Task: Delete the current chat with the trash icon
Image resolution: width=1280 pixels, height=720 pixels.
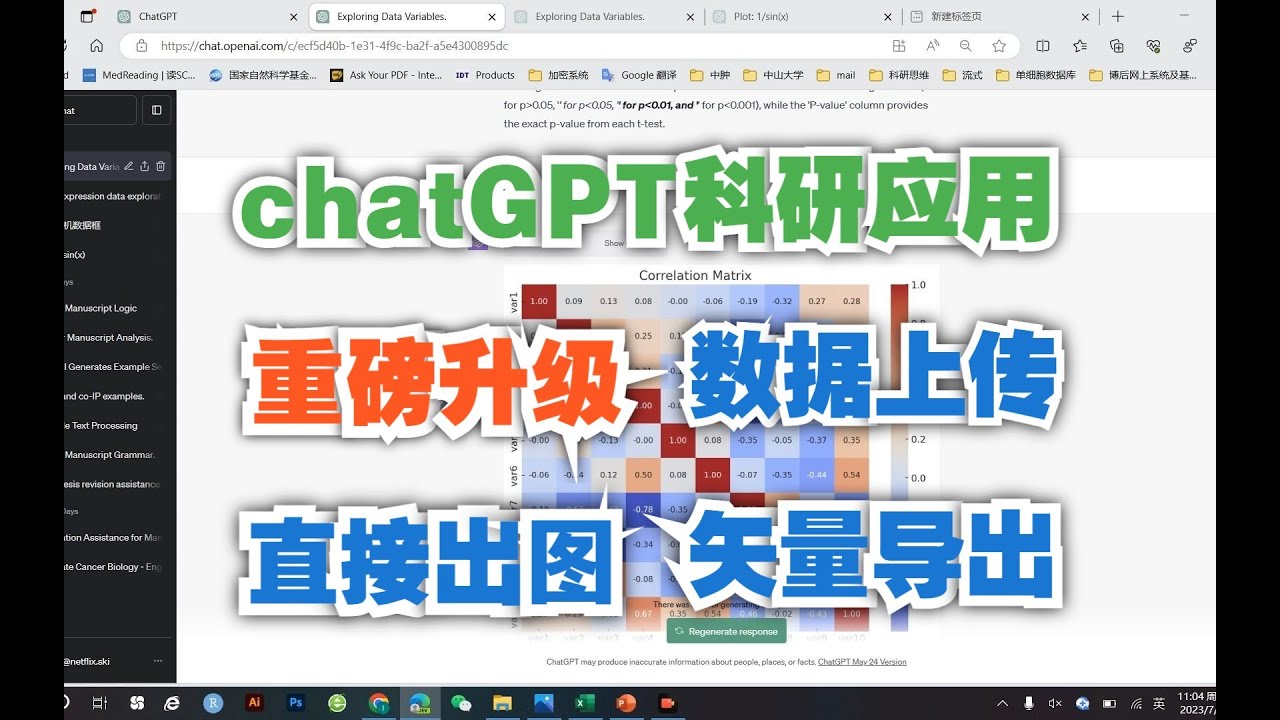Action: (160, 167)
